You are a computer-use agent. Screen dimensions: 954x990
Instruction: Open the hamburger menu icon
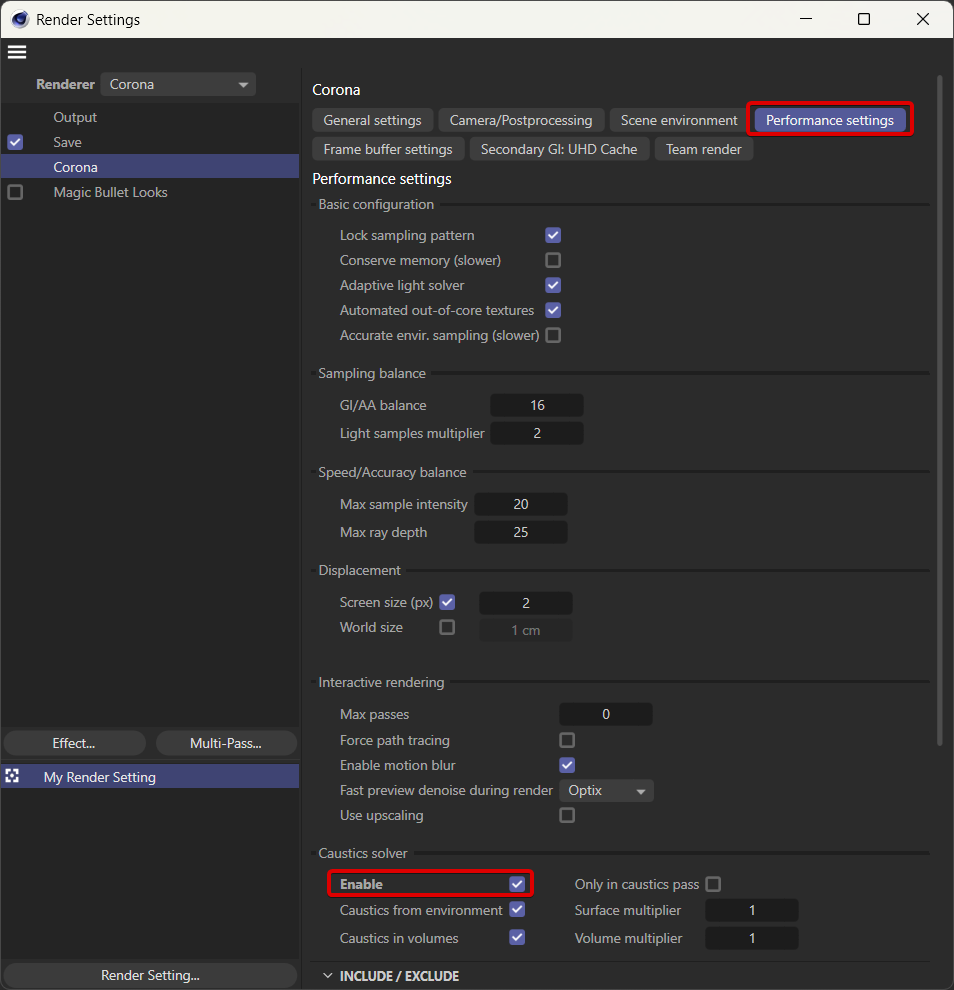tap(17, 52)
